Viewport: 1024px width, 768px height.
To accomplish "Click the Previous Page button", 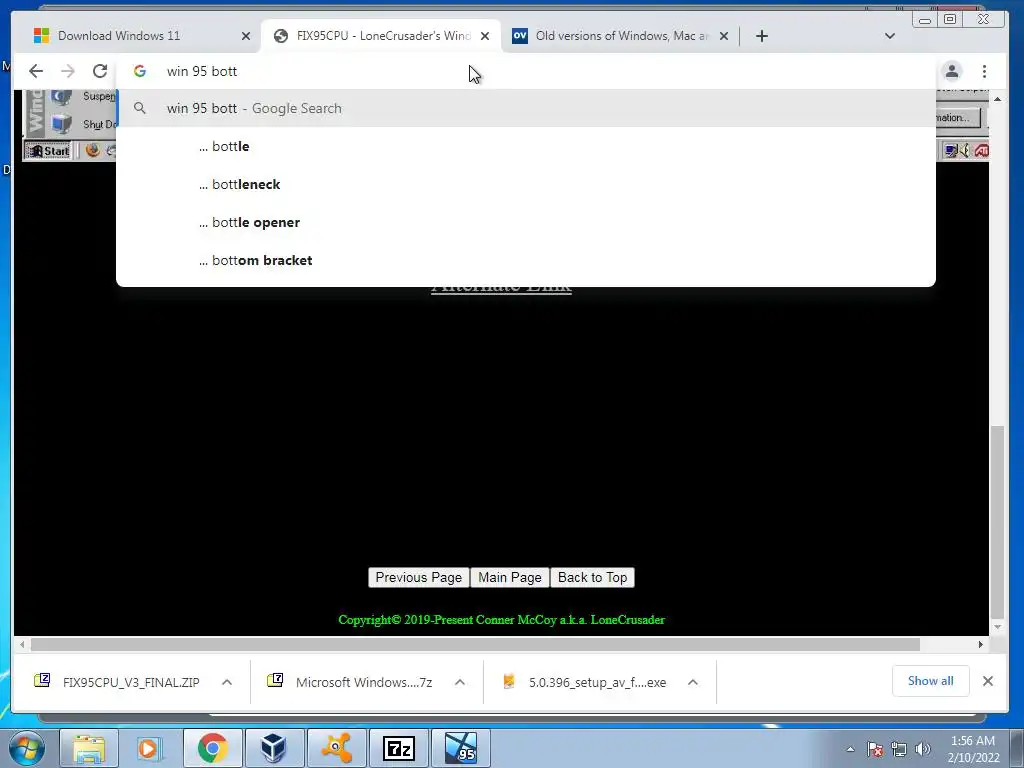I will click(419, 577).
